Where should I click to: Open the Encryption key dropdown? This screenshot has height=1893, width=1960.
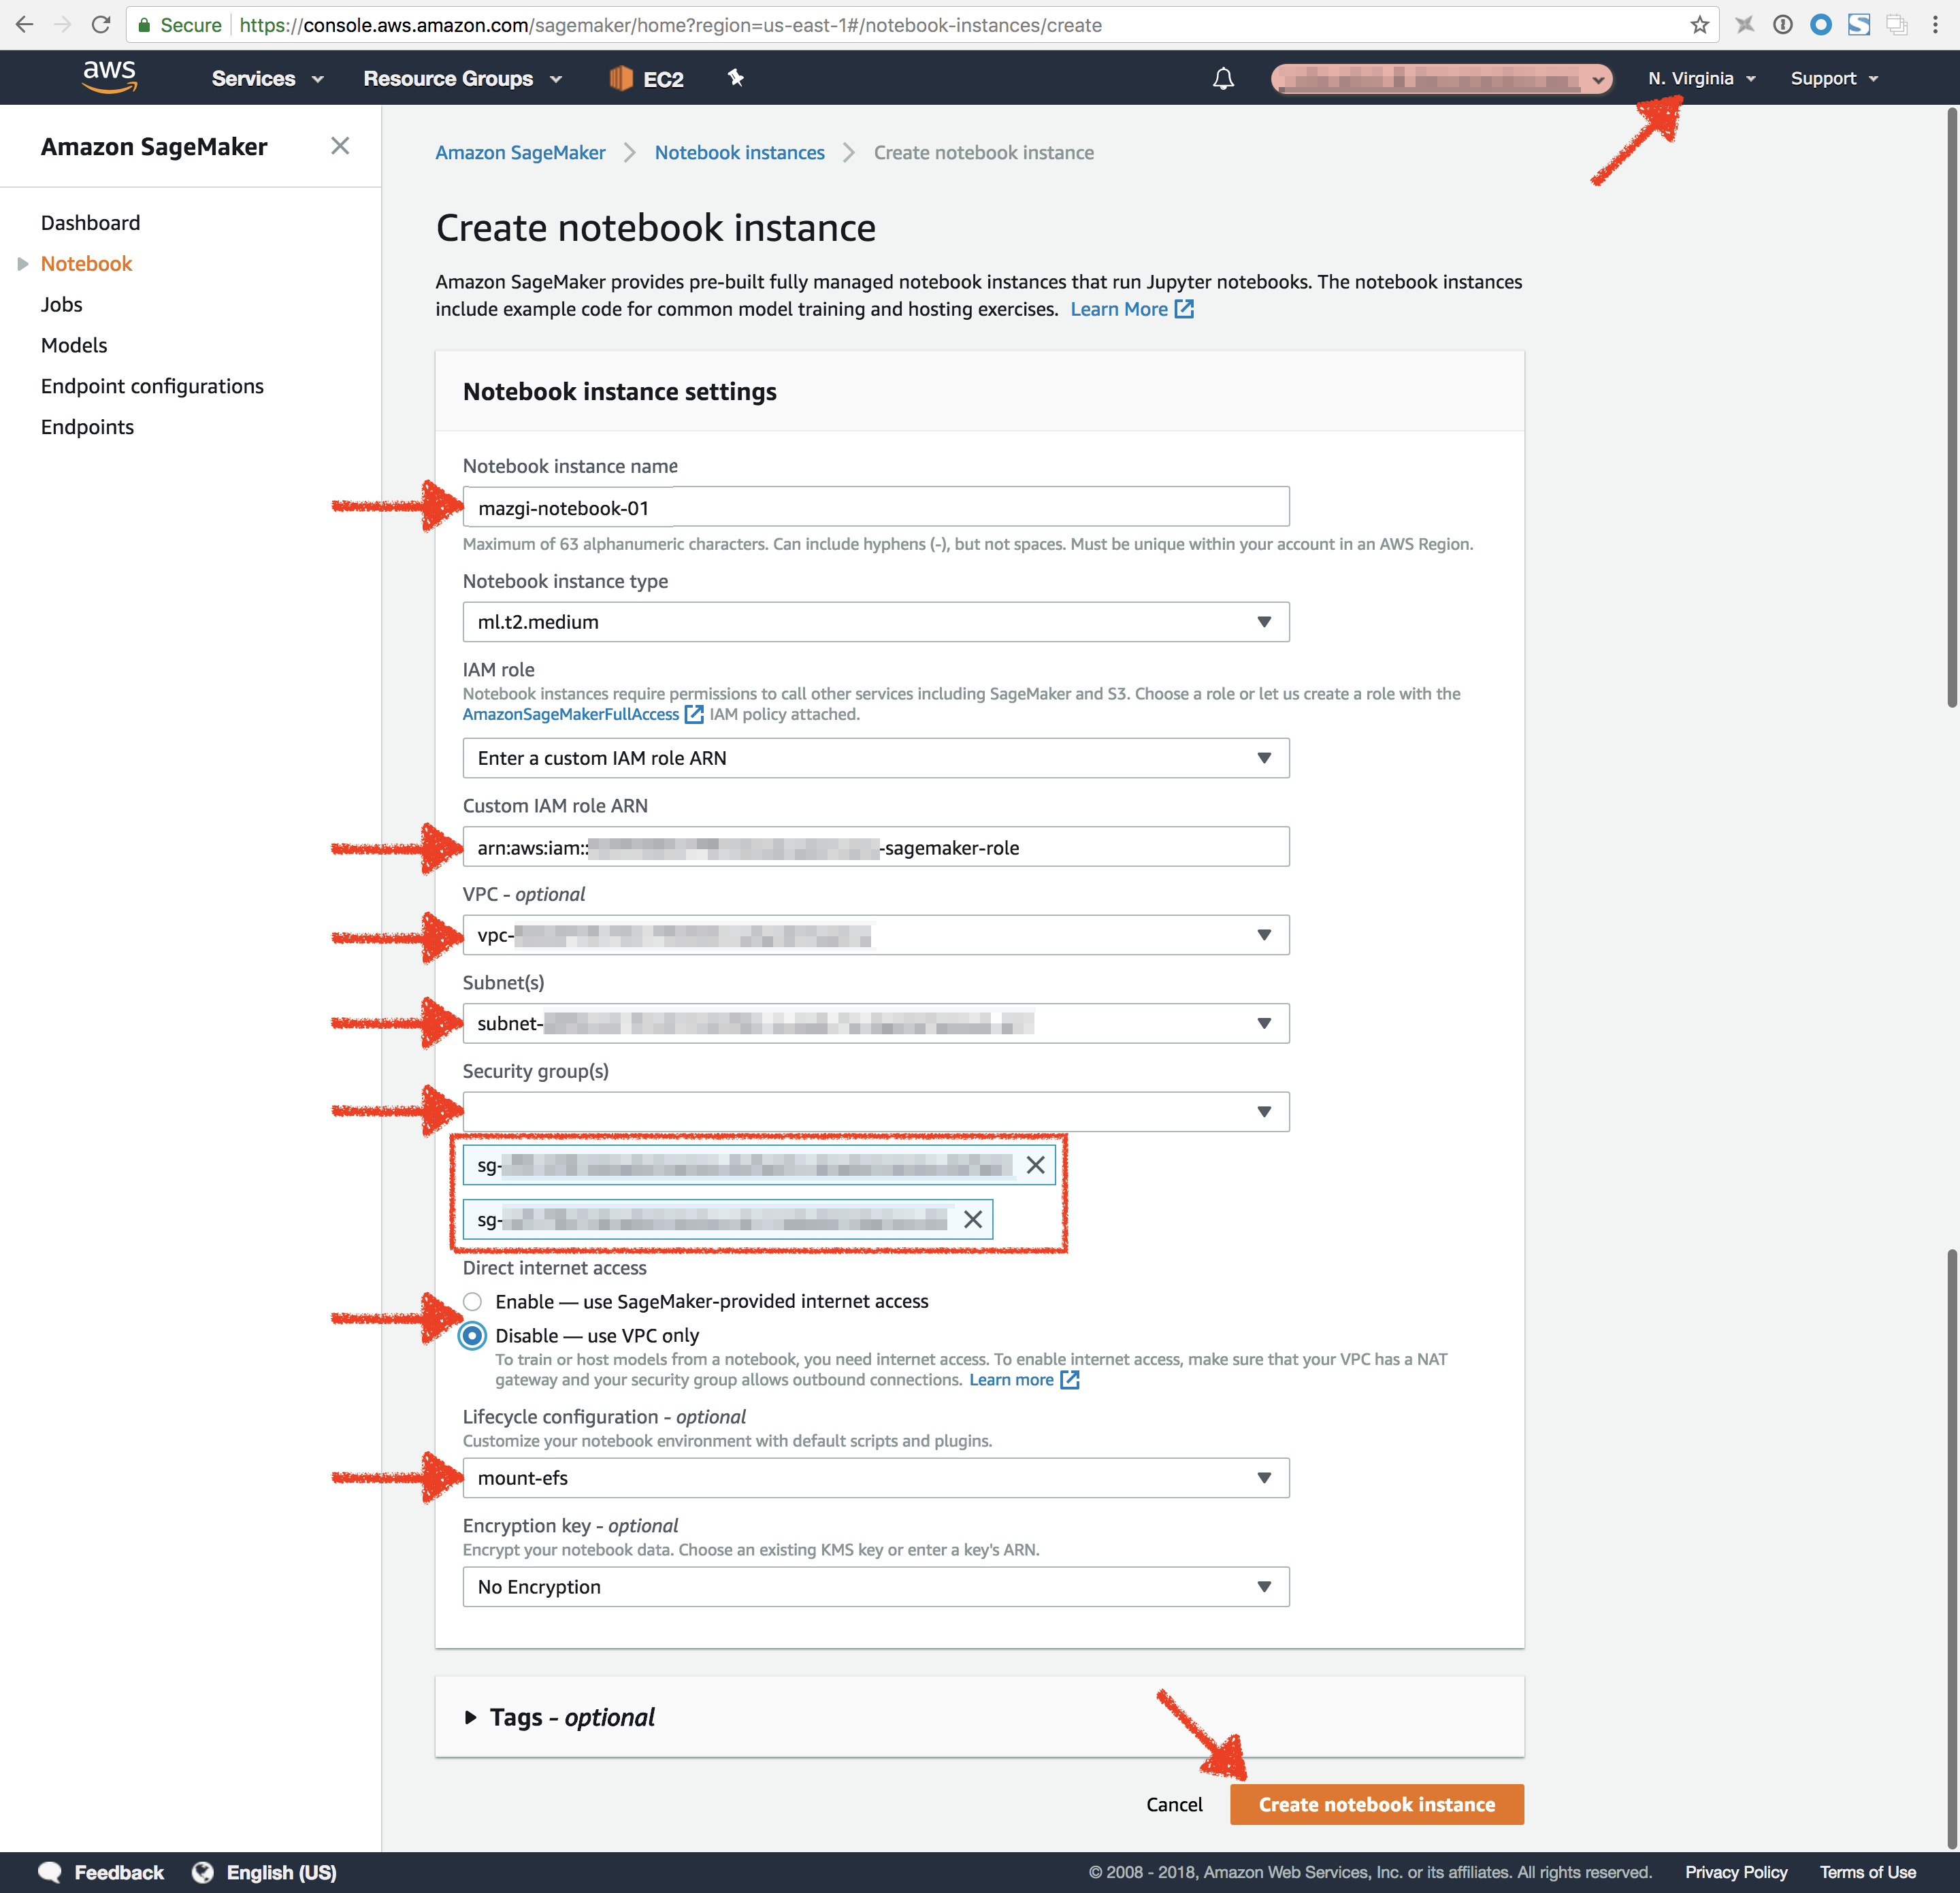click(876, 1587)
